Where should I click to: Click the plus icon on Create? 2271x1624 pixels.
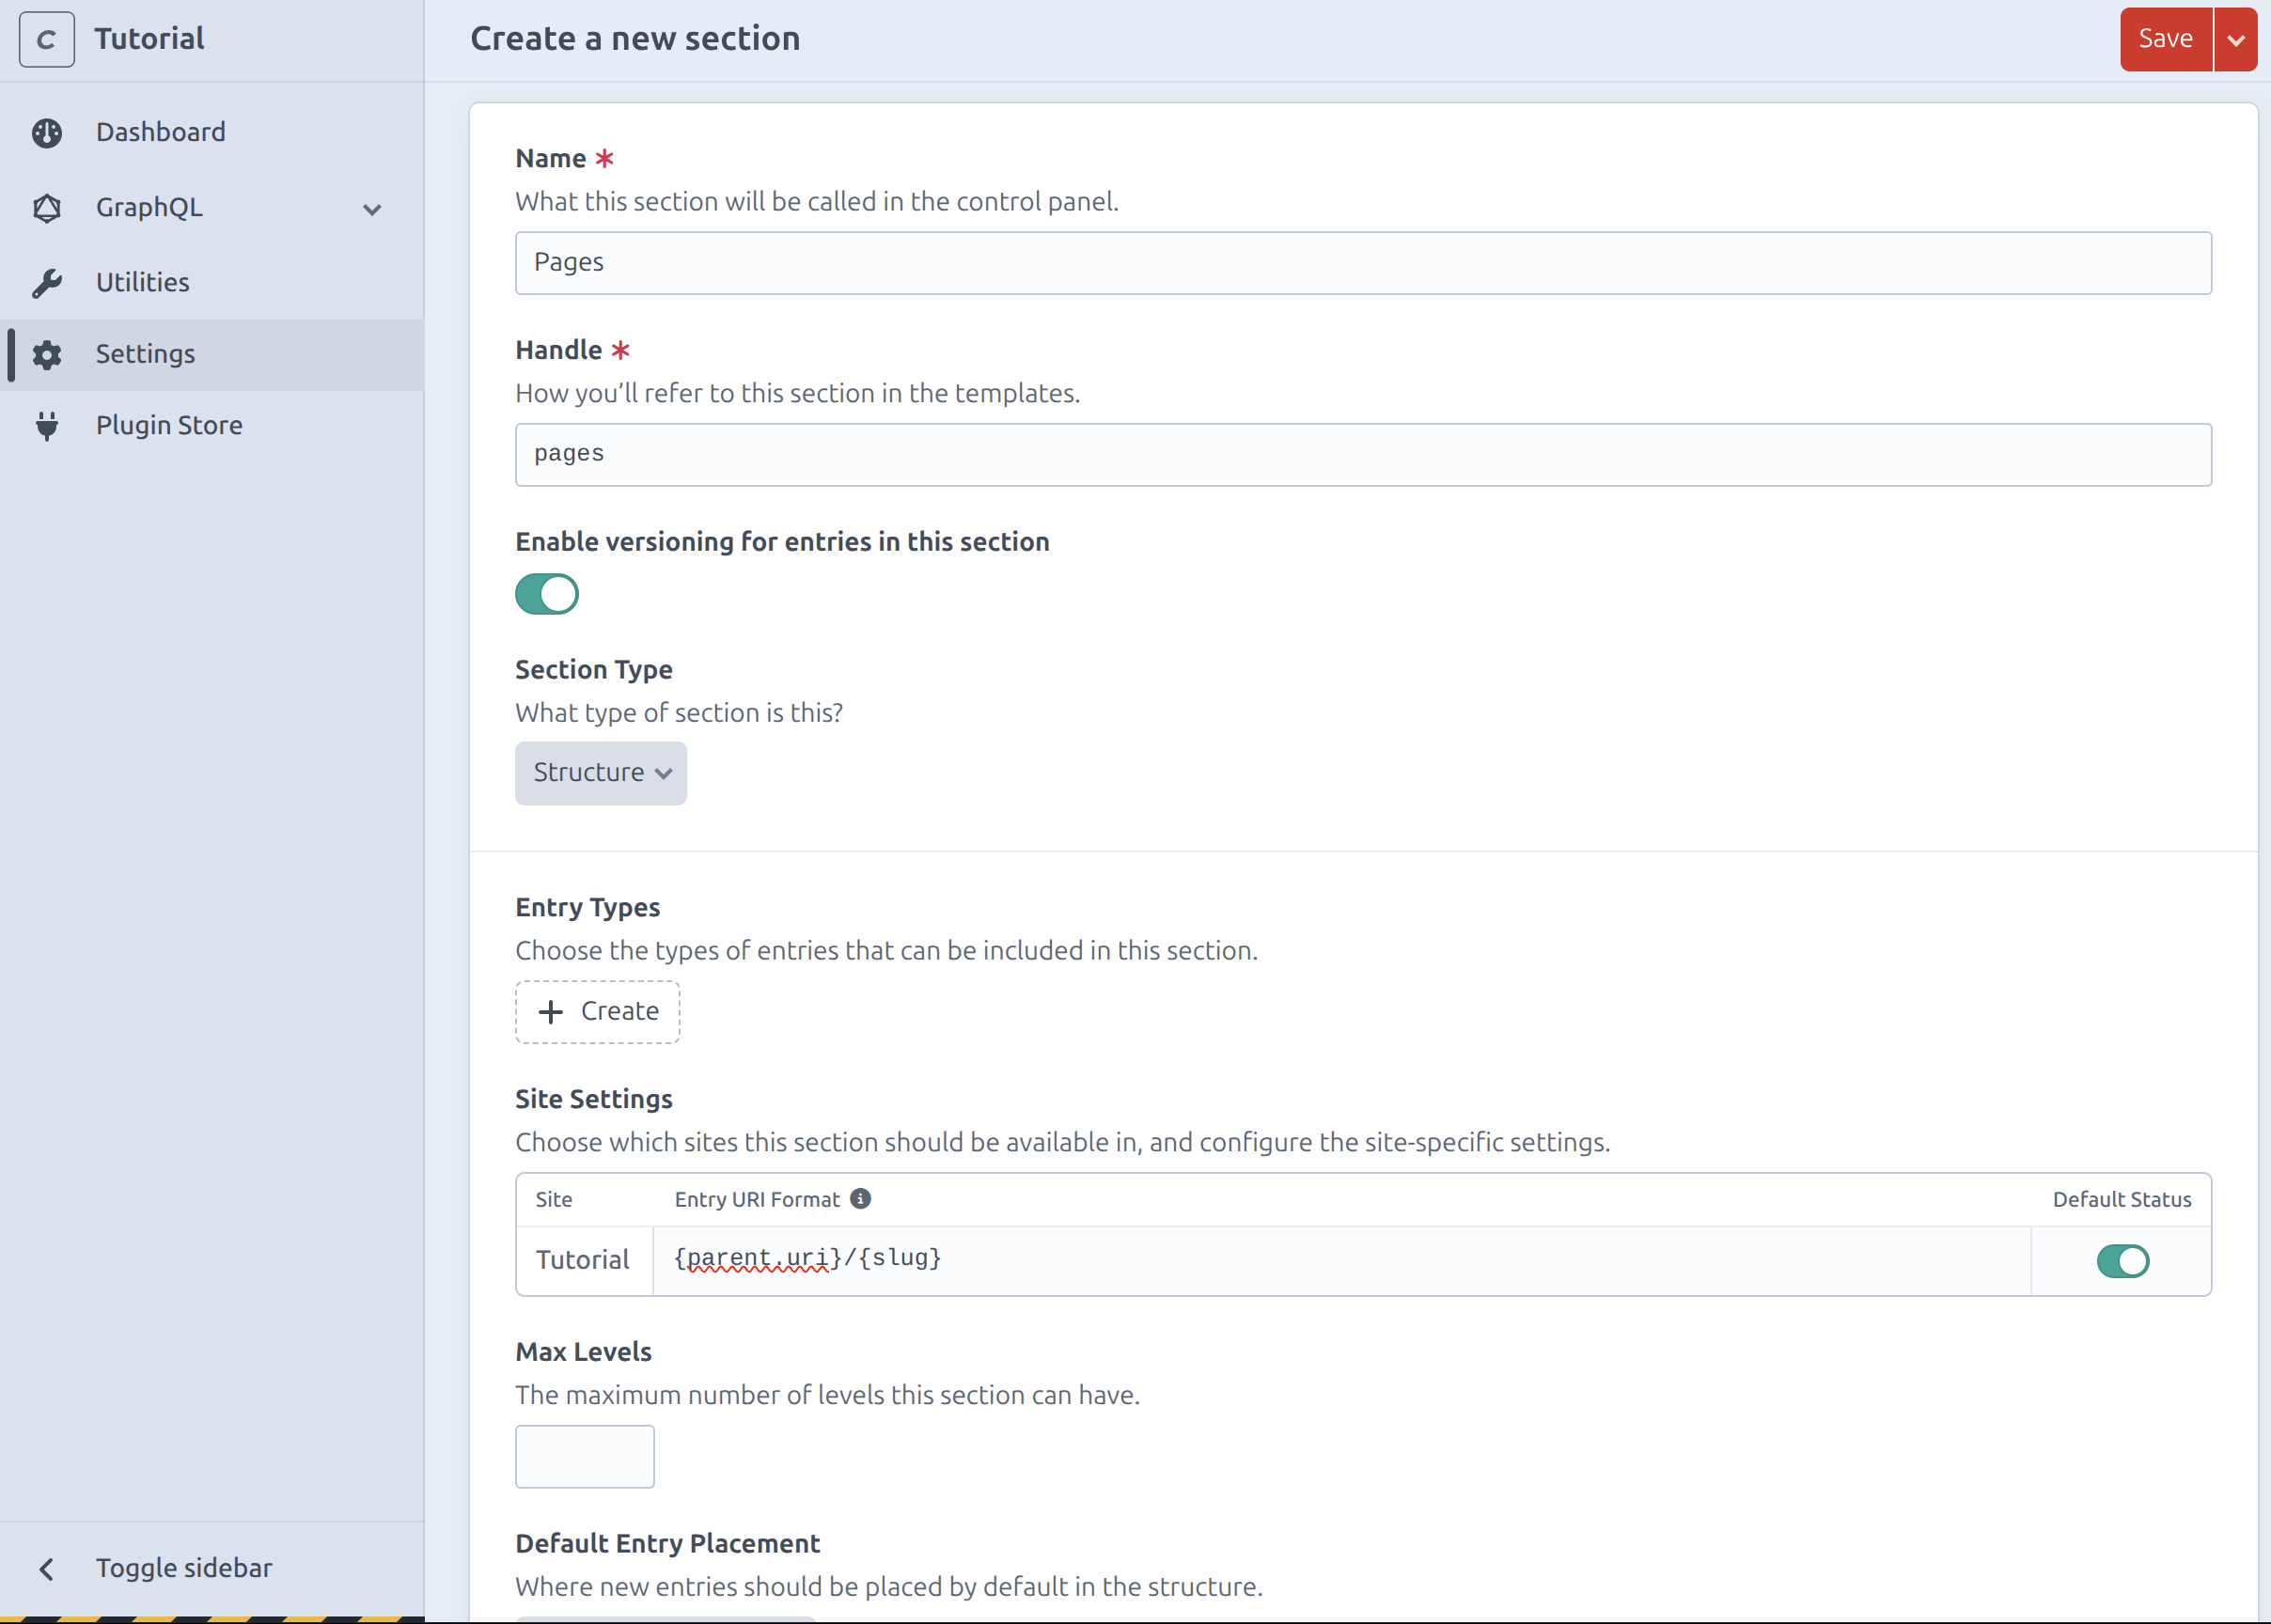(x=551, y=1012)
